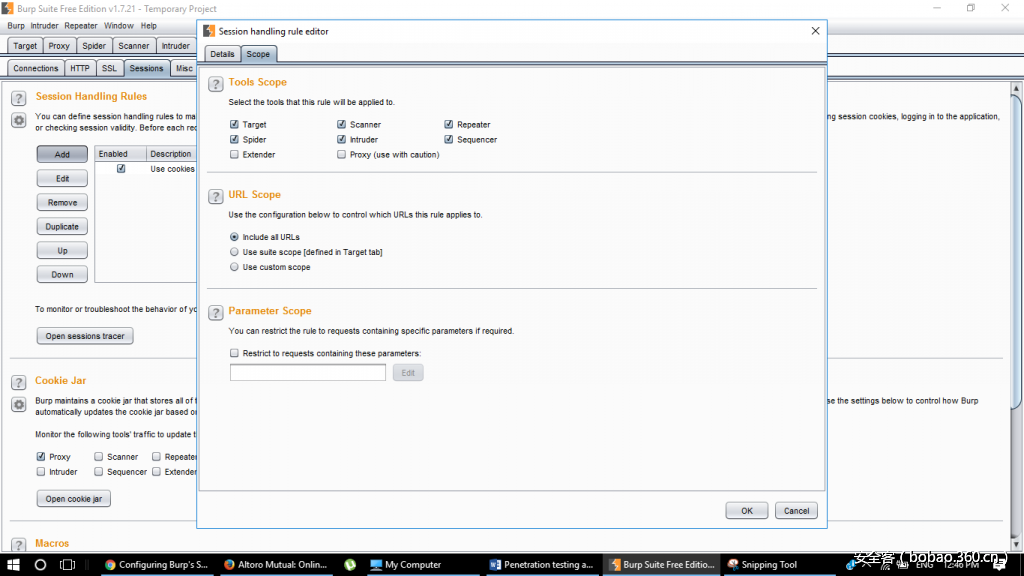Click the Parameter Scope help icon

point(215,313)
